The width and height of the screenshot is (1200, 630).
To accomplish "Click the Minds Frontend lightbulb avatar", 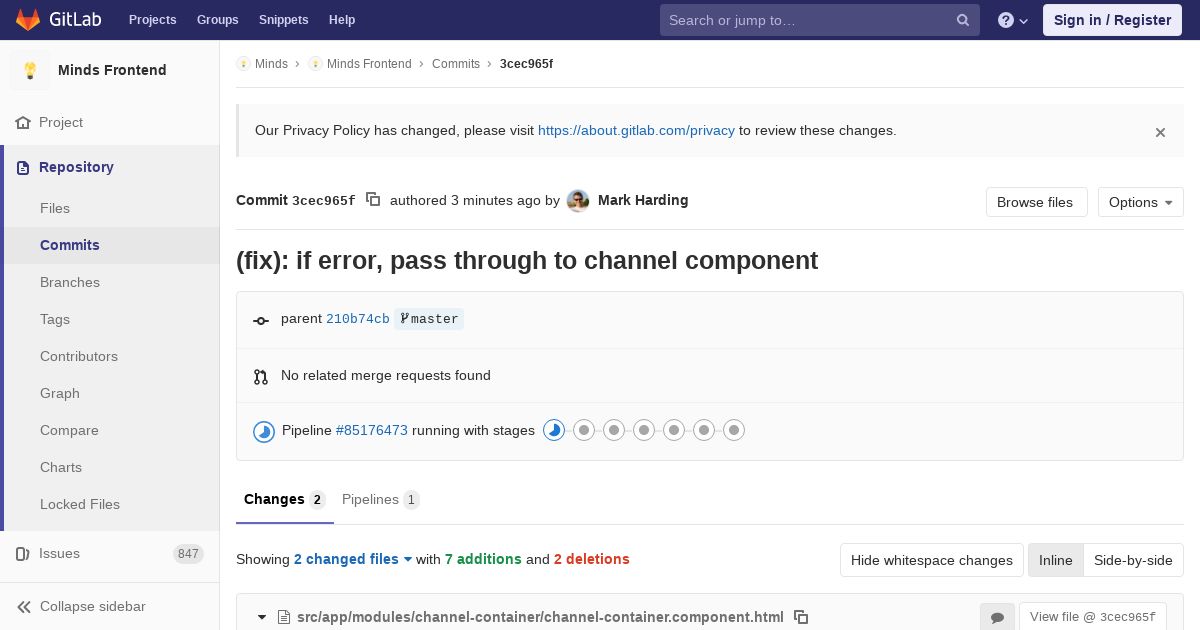I will tap(30, 70).
